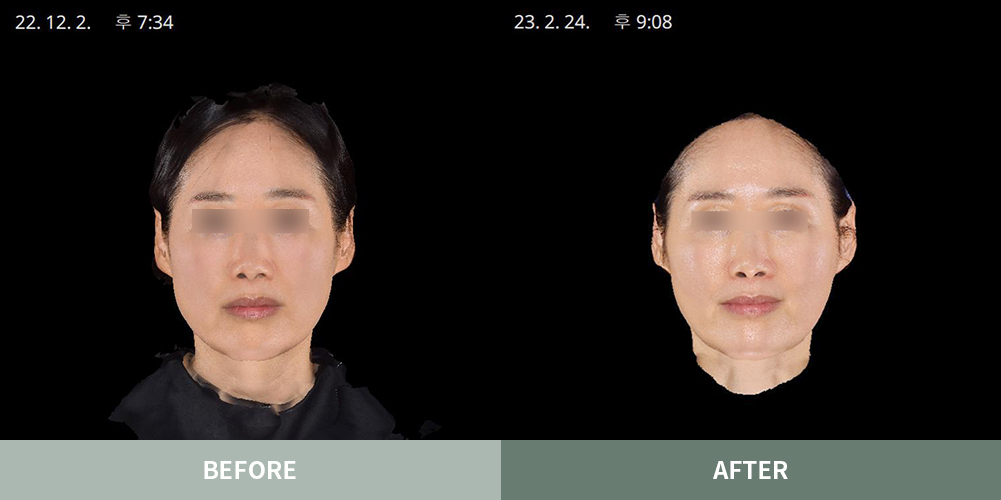The height and width of the screenshot is (500, 1001).
Task: Click the BEFORE label bar
Action: [250, 470]
